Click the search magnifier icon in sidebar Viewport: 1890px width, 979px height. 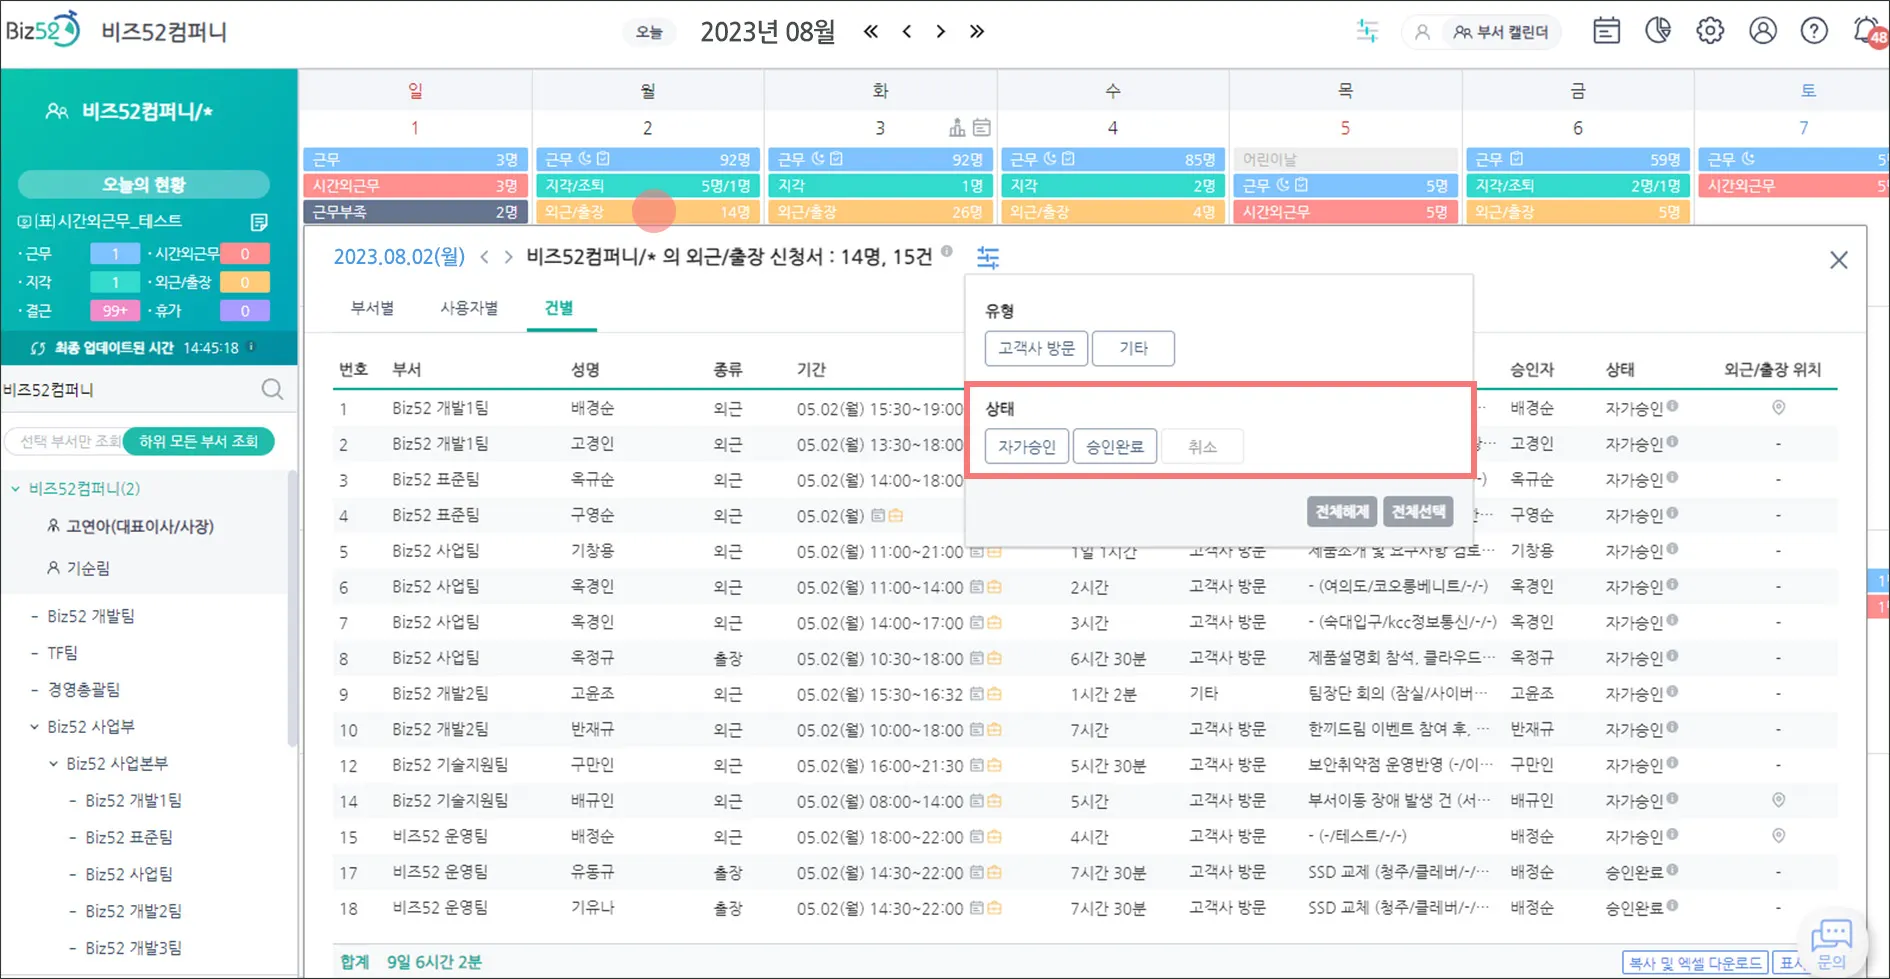[x=272, y=389]
